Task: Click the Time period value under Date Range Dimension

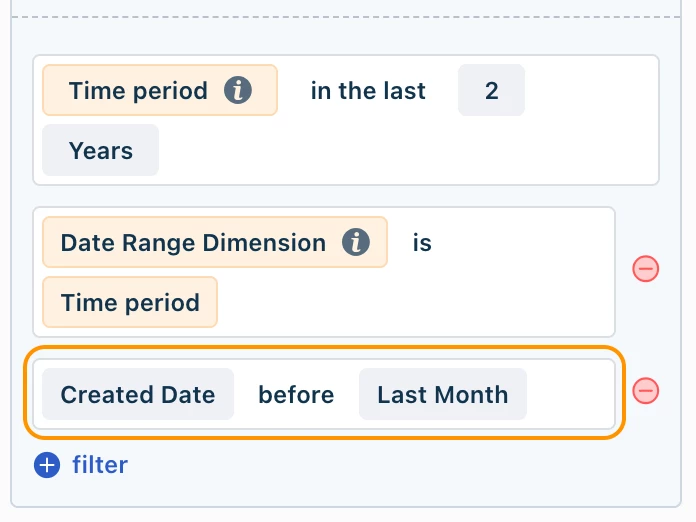Action: (130, 302)
